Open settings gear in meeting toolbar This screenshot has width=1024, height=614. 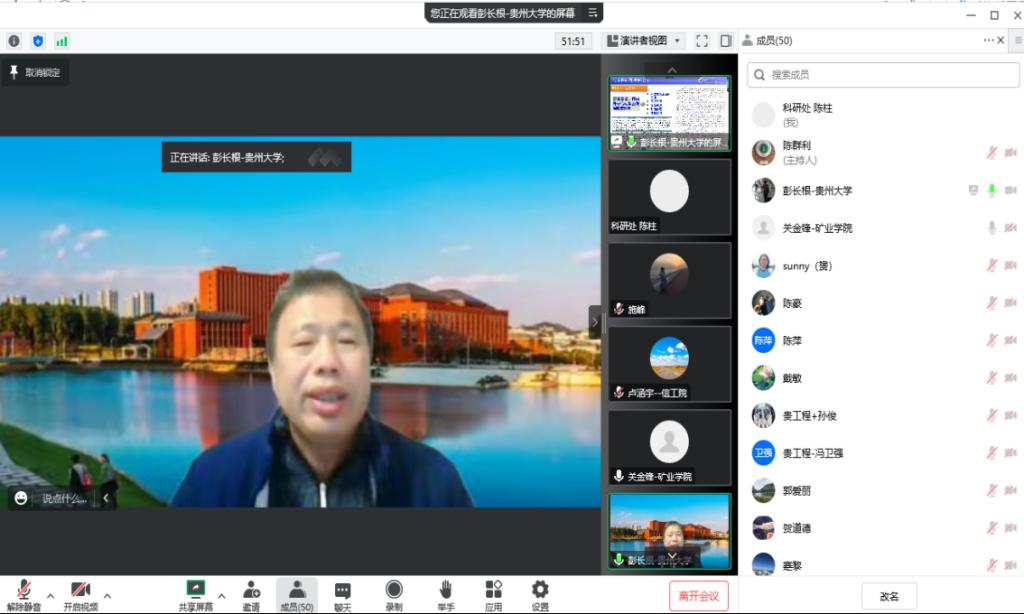540,590
